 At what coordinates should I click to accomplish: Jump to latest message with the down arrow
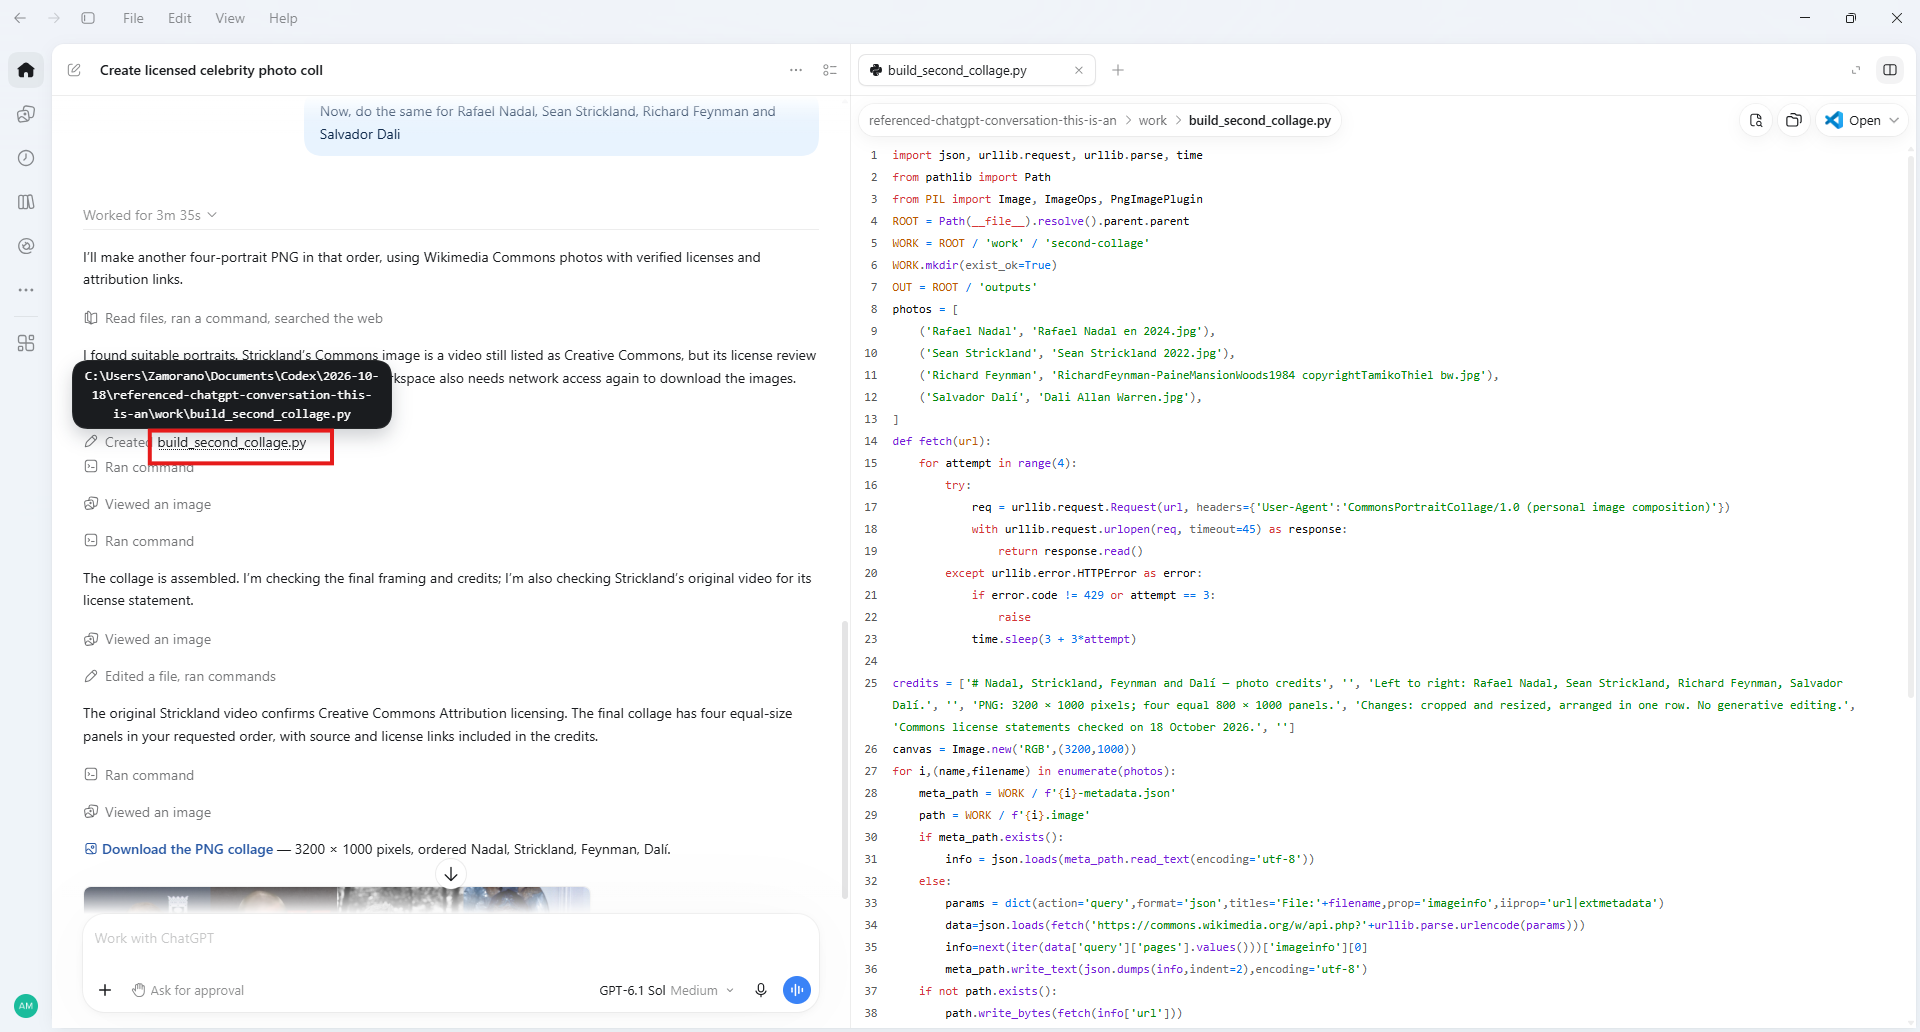451,874
